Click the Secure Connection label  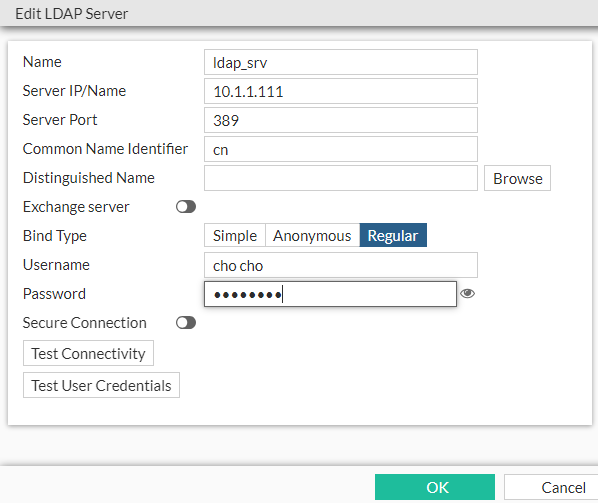(84, 323)
